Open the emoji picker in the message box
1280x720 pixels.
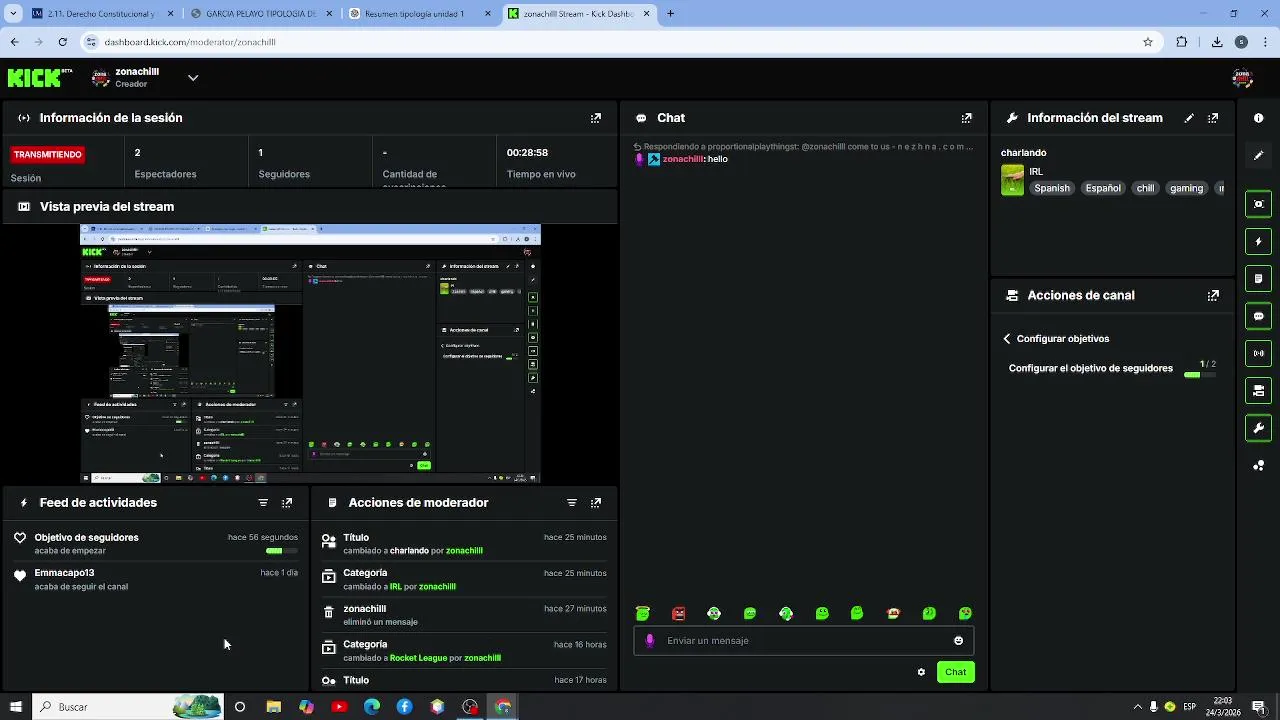958,641
